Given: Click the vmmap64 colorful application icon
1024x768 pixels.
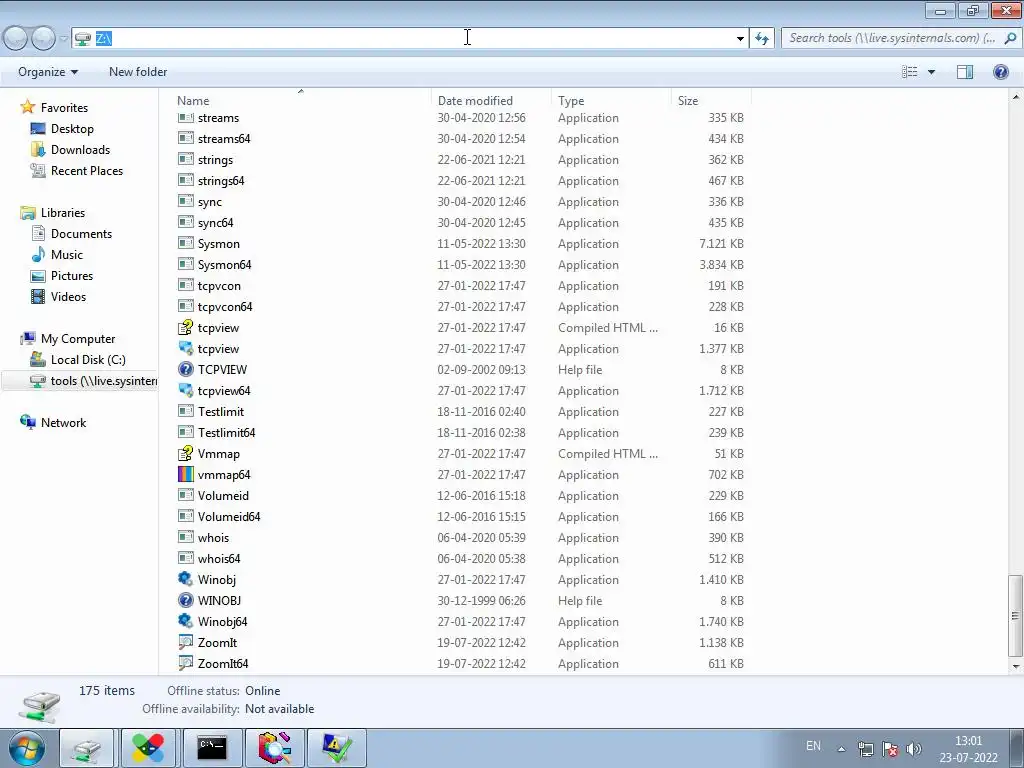Looking at the screenshot, I should 186,475.
